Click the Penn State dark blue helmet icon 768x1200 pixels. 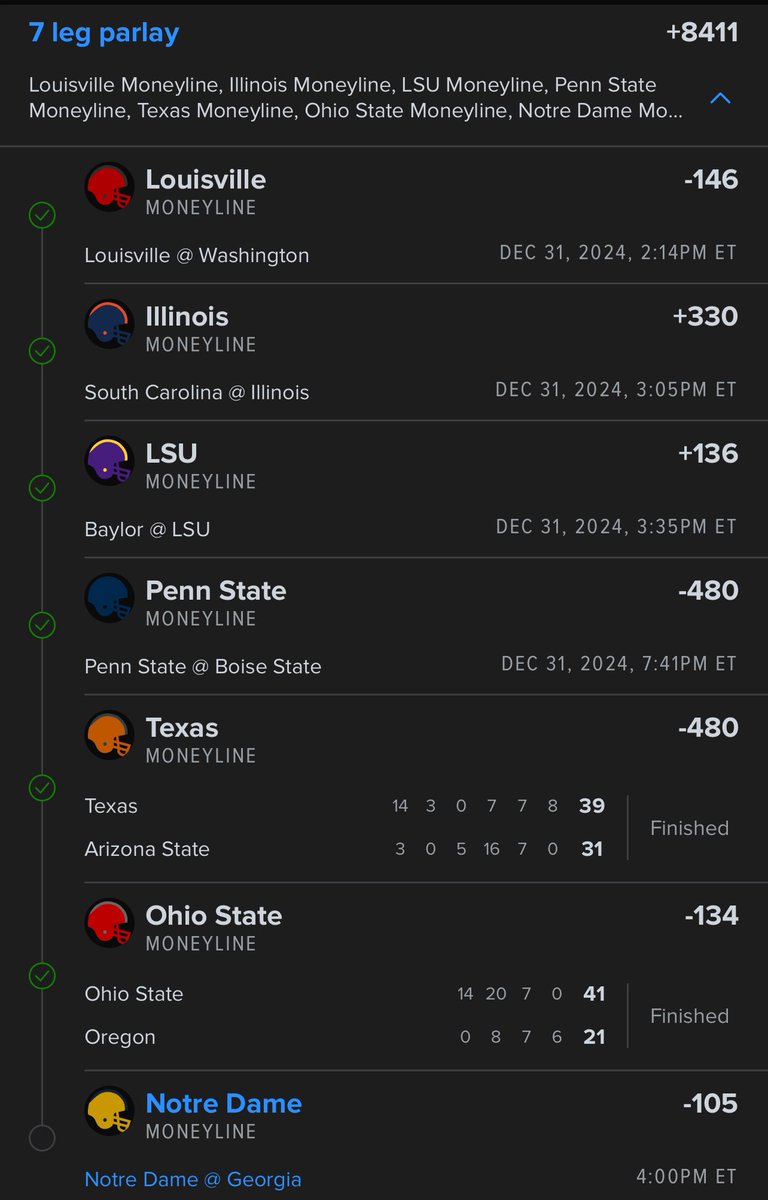(109, 598)
